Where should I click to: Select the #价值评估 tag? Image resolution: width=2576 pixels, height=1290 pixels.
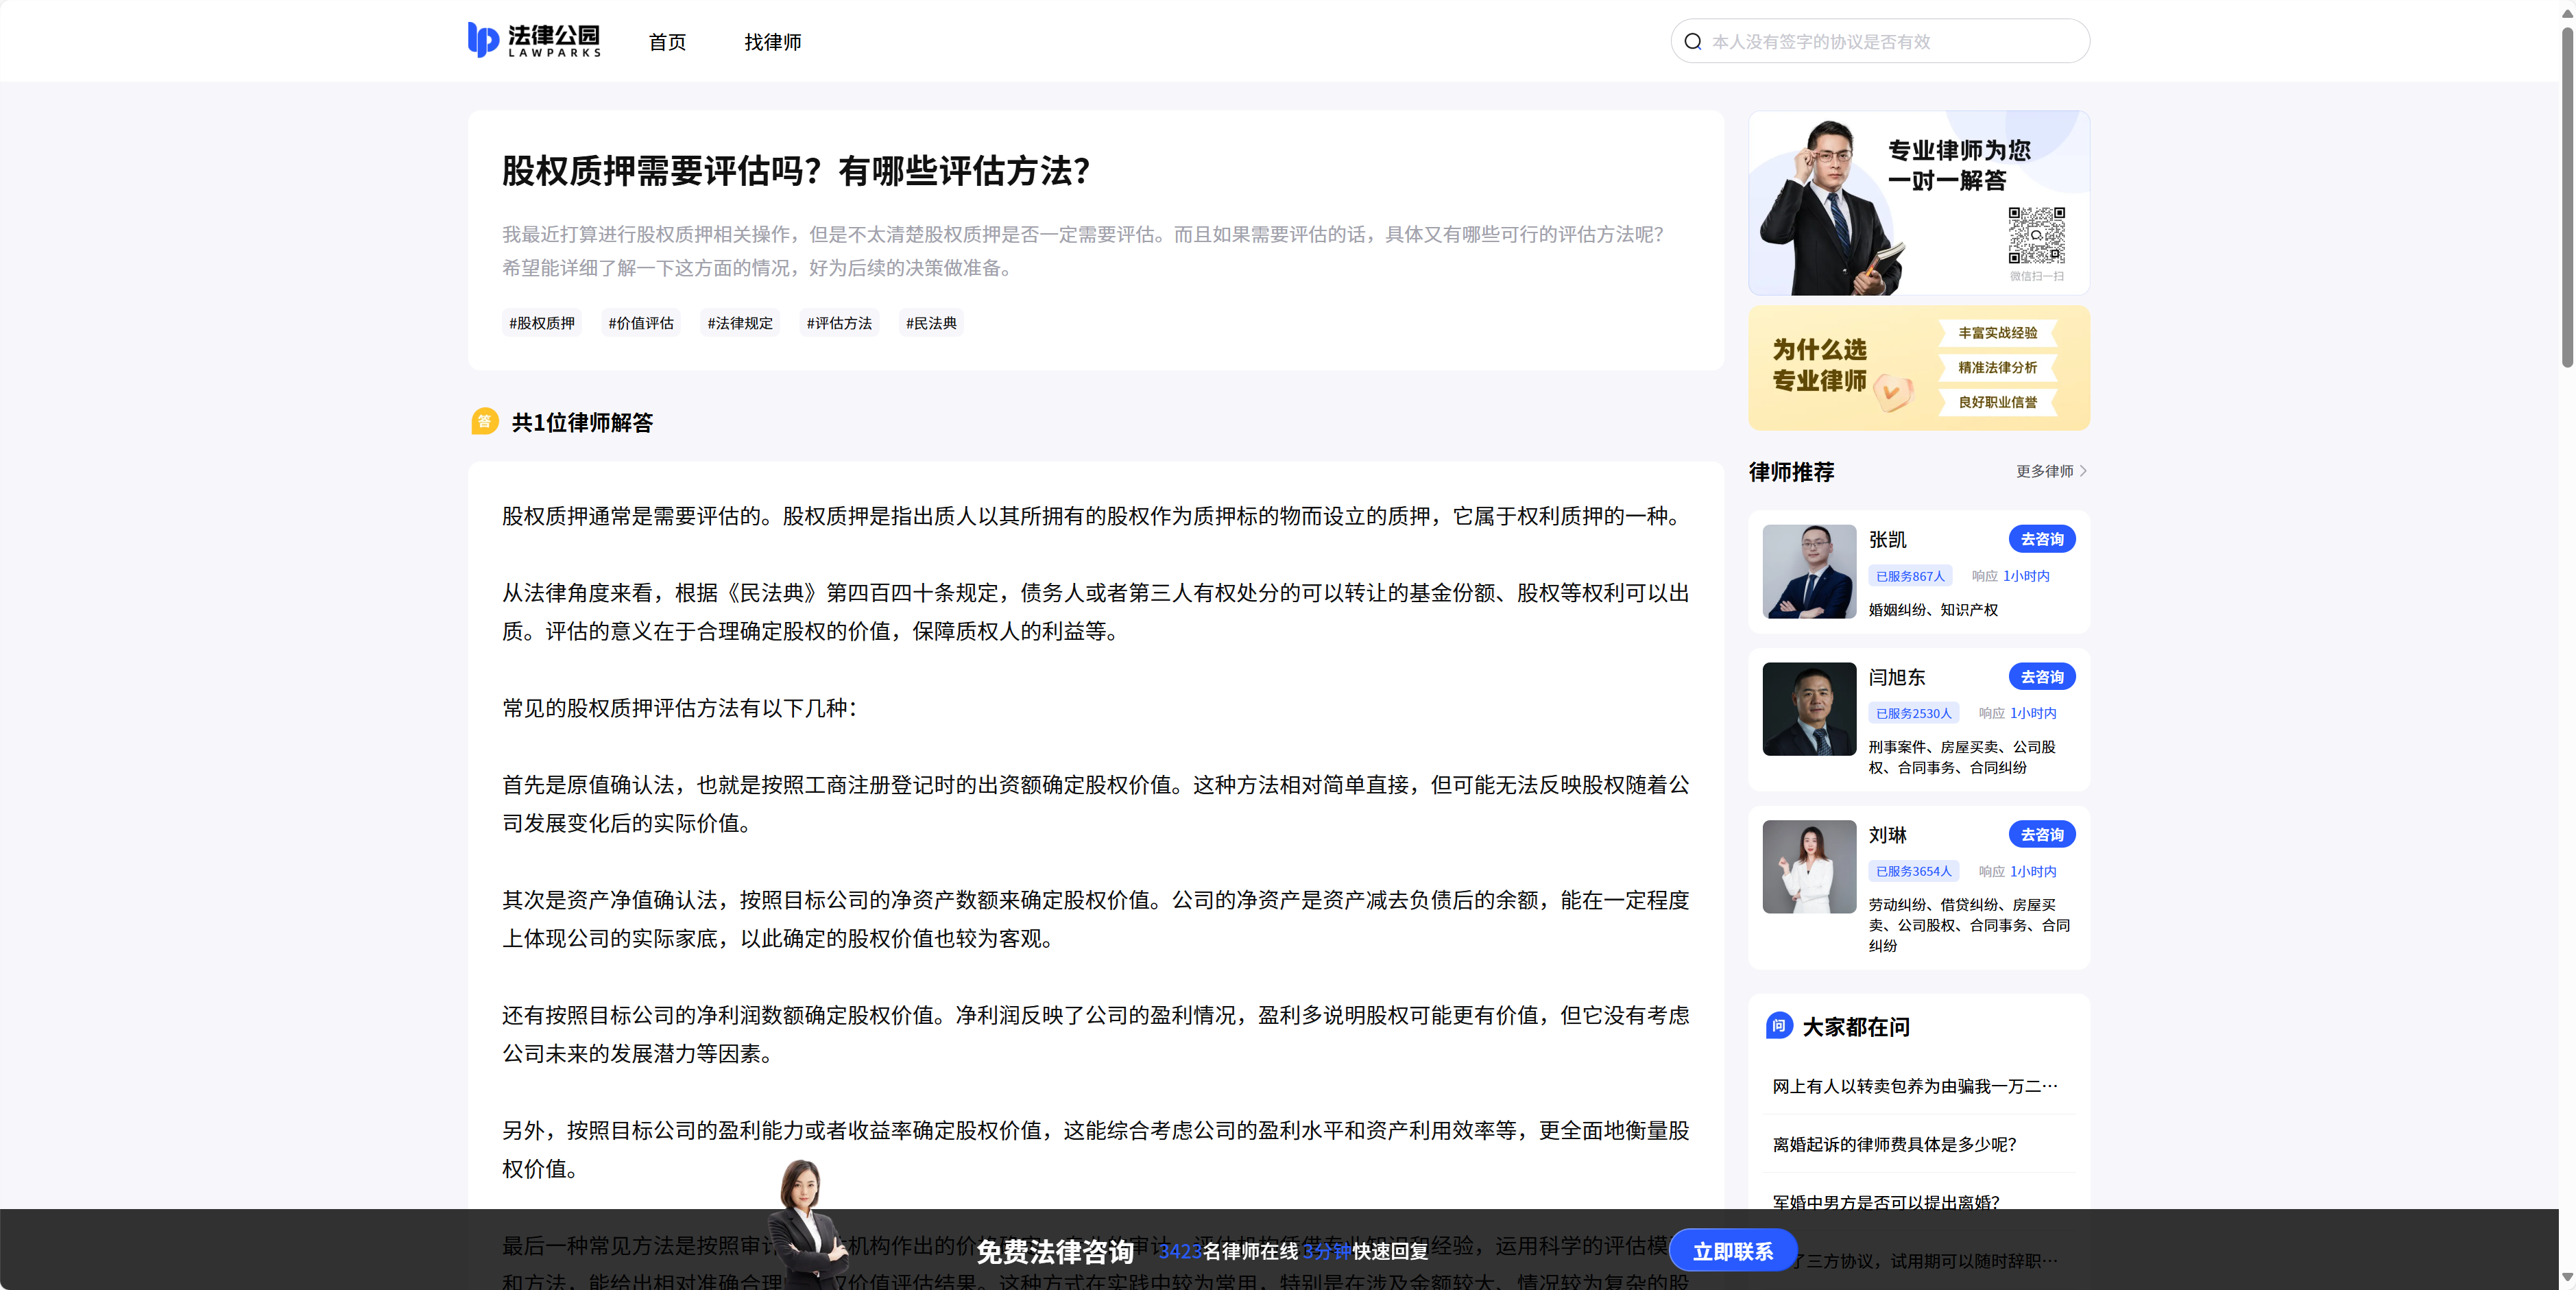pos(641,323)
